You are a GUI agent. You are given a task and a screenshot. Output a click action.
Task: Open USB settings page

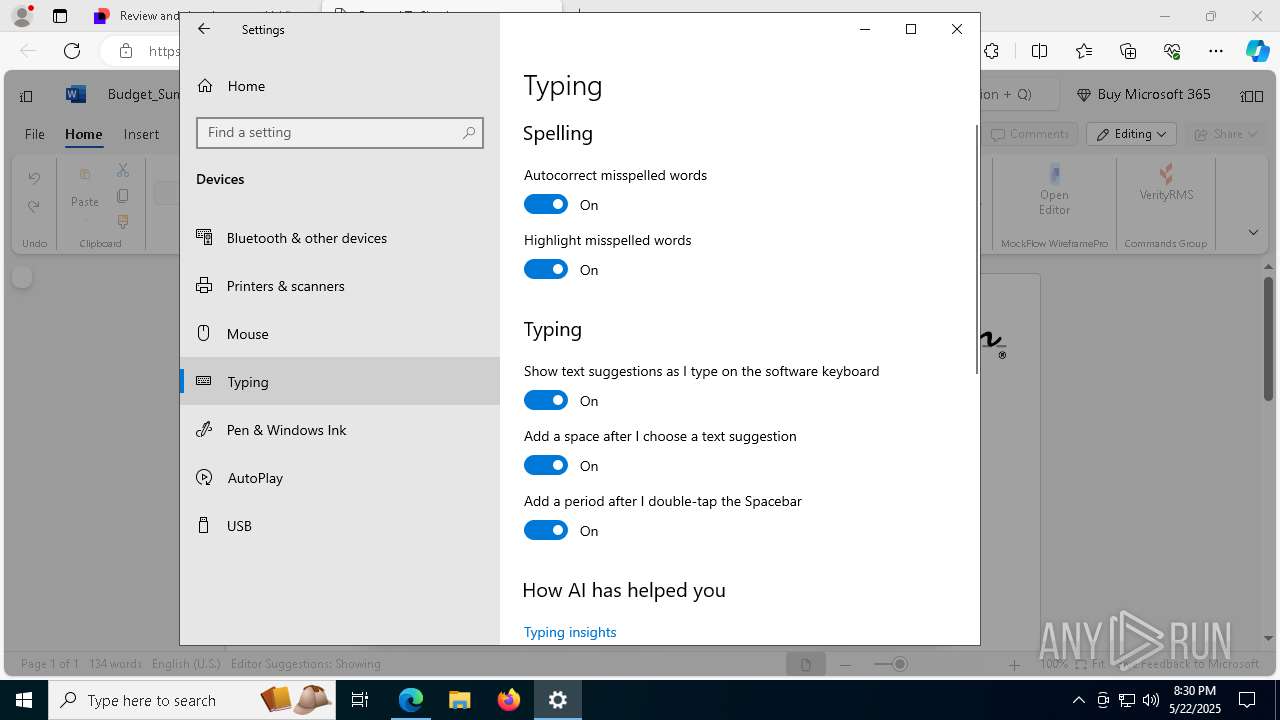340,526
